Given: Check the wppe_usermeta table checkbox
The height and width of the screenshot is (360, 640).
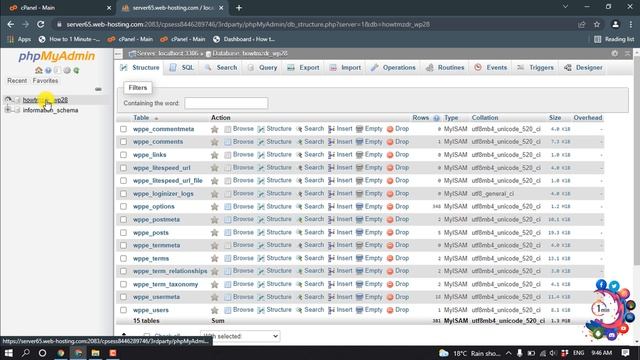Looking at the screenshot, I should pos(123,297).
